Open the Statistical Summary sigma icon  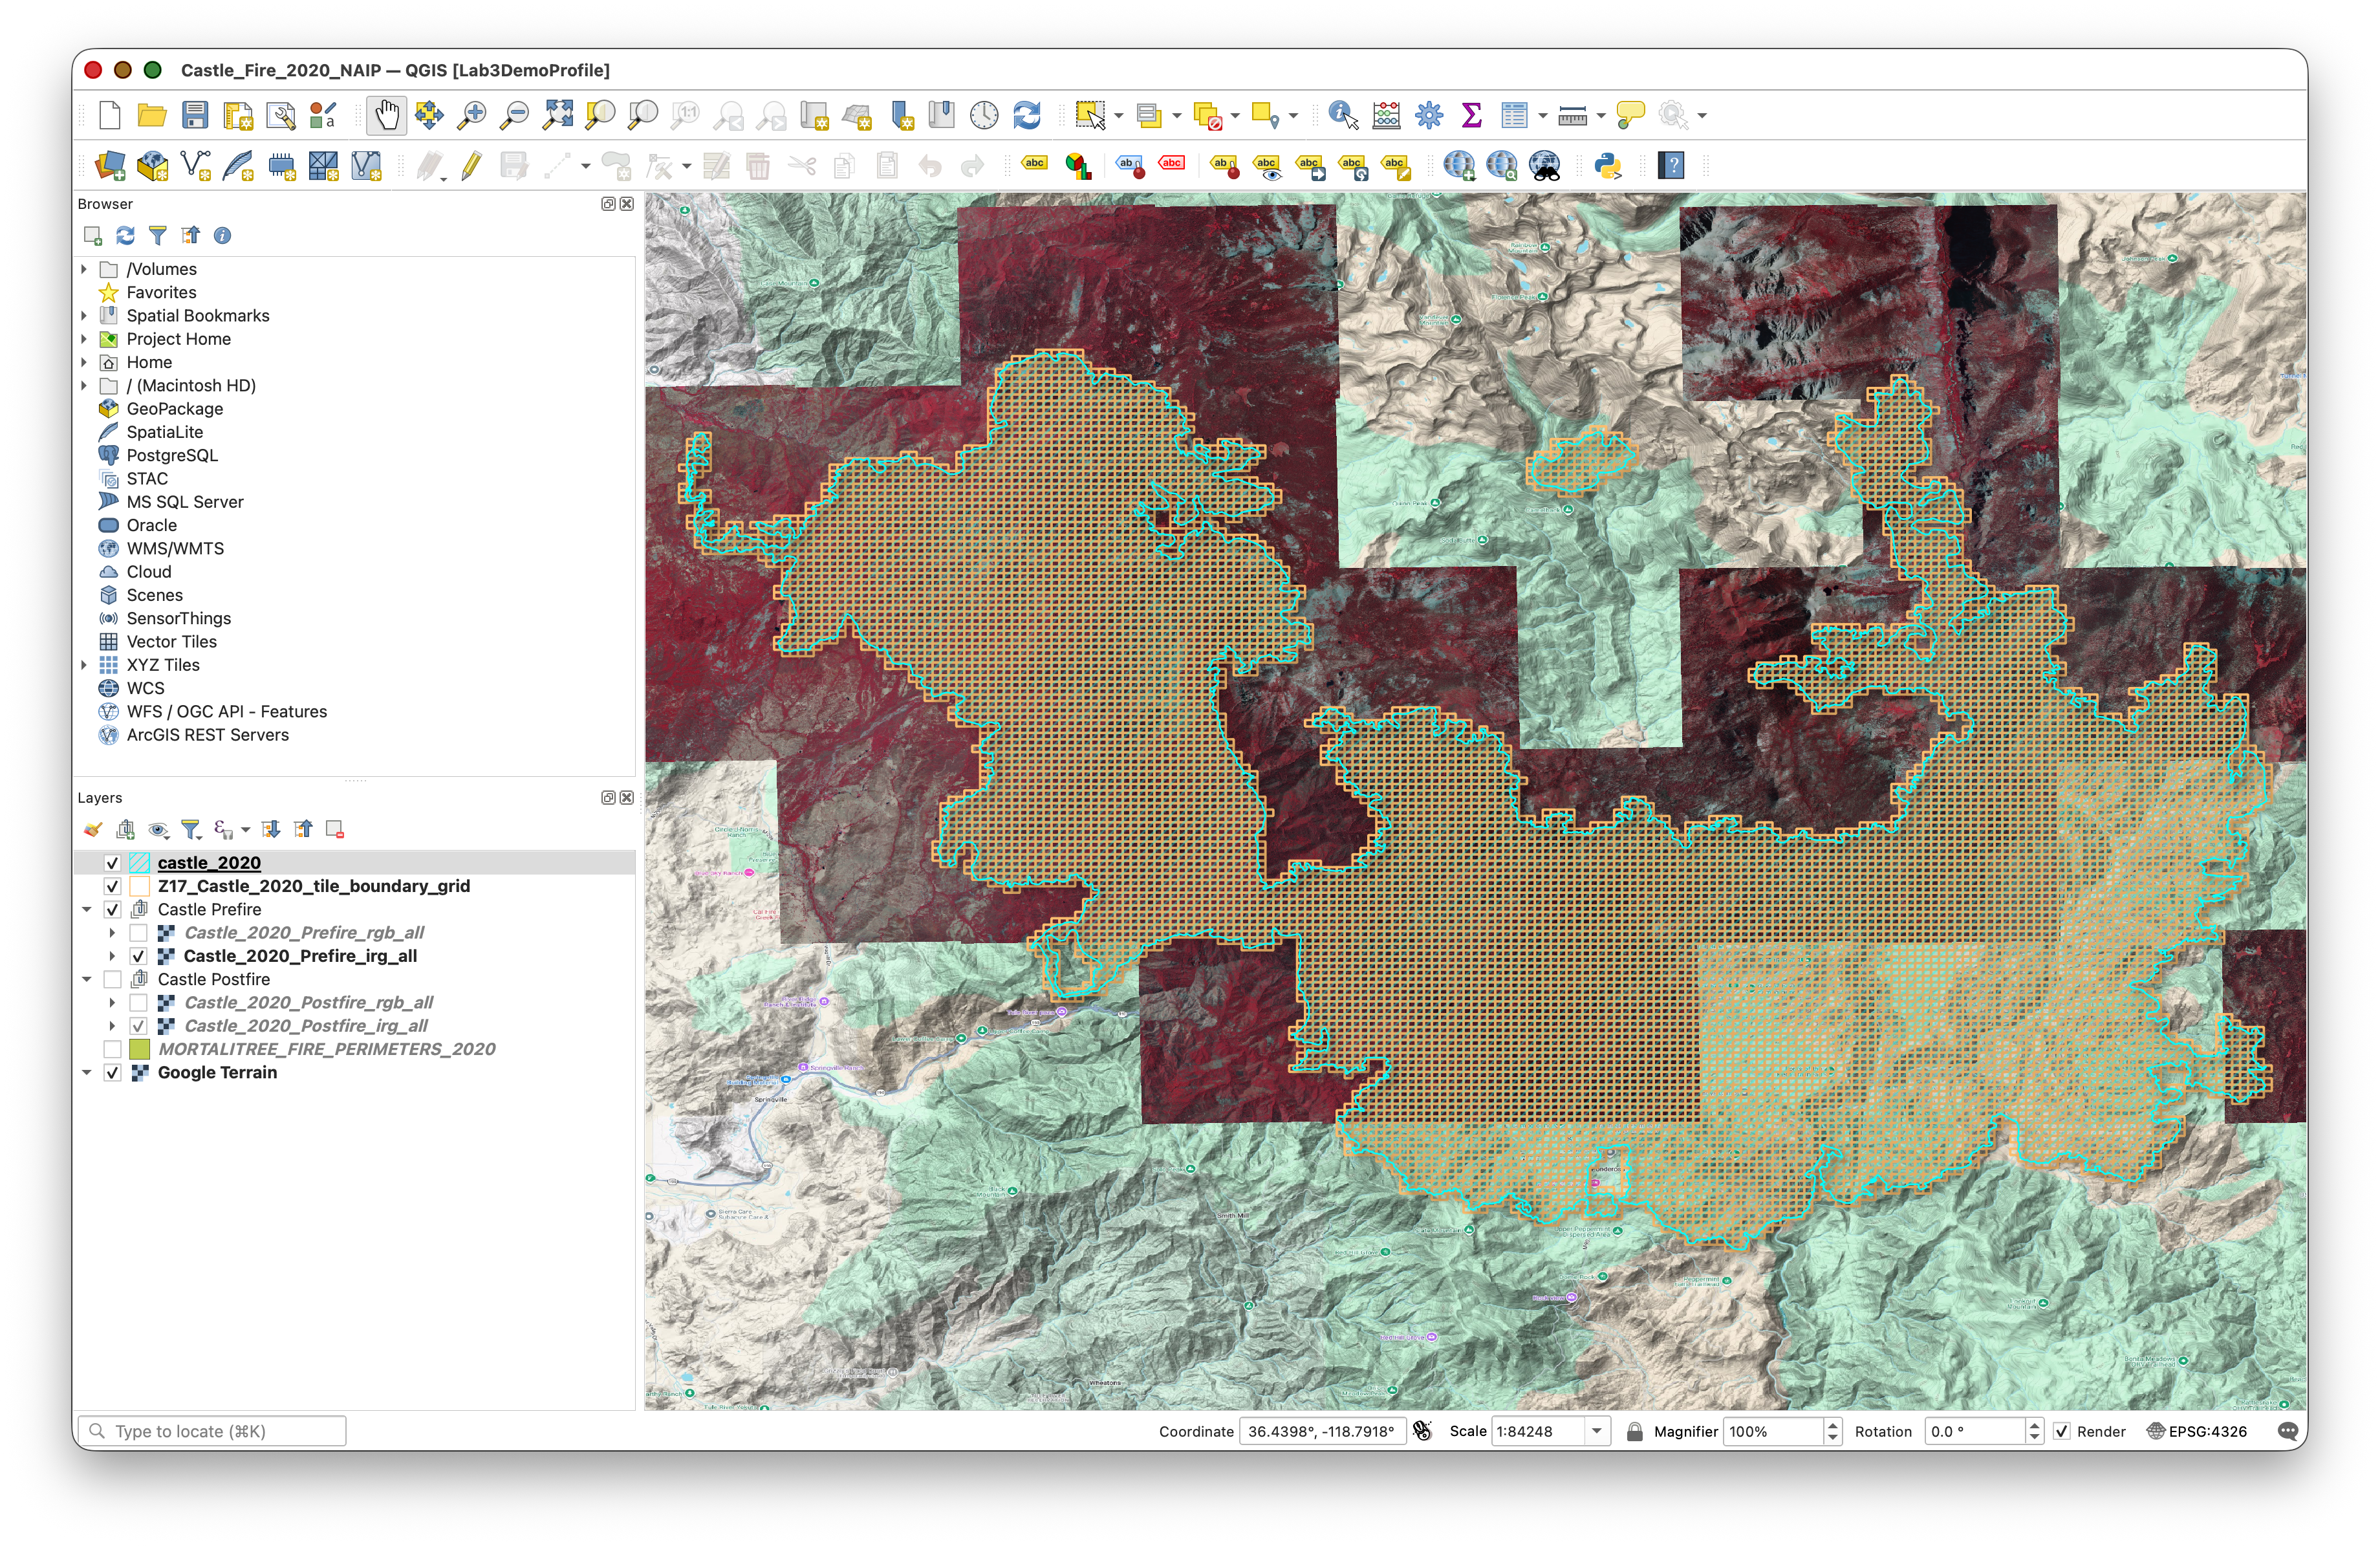pyautogui.click(x=1471, y=115)
